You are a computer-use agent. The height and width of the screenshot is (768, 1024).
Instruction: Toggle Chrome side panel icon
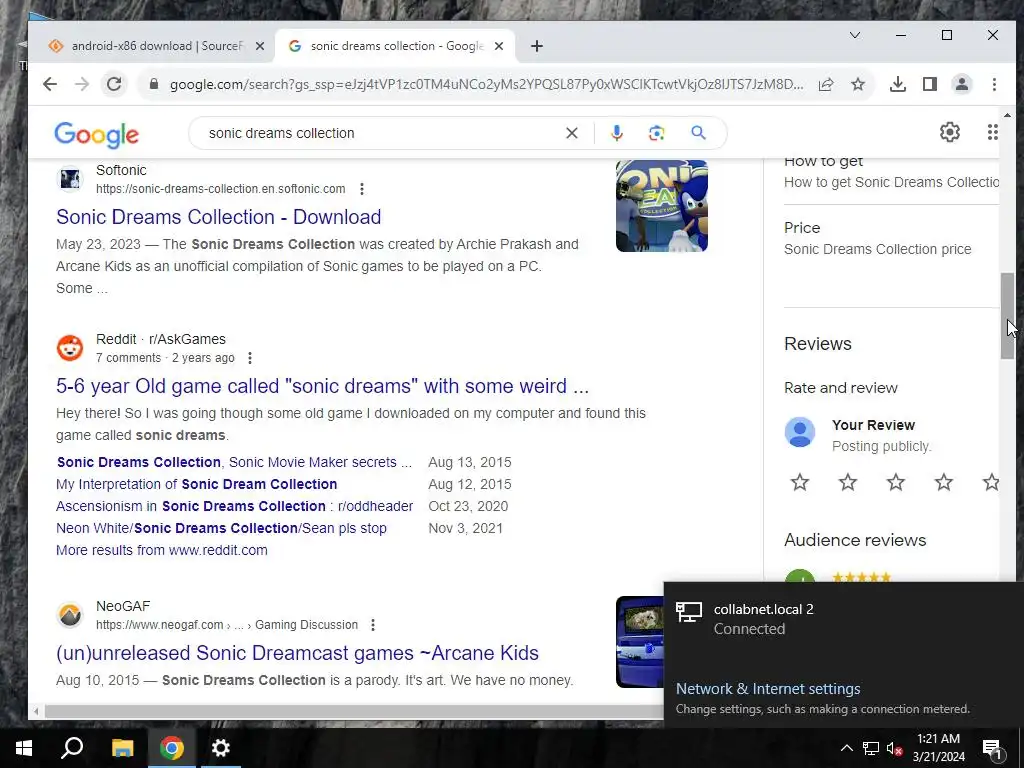point(930,84)
